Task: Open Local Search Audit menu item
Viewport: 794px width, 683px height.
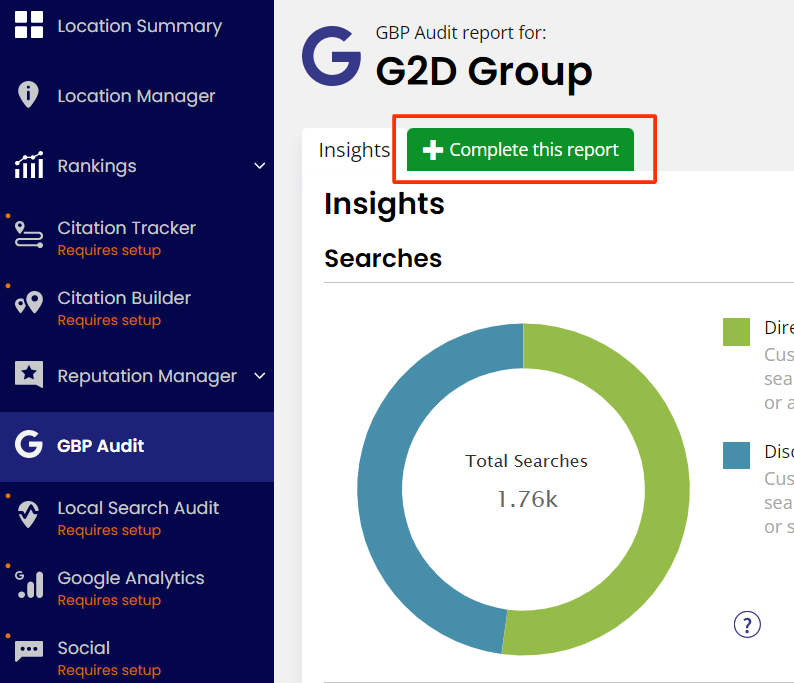Action: 137,516
